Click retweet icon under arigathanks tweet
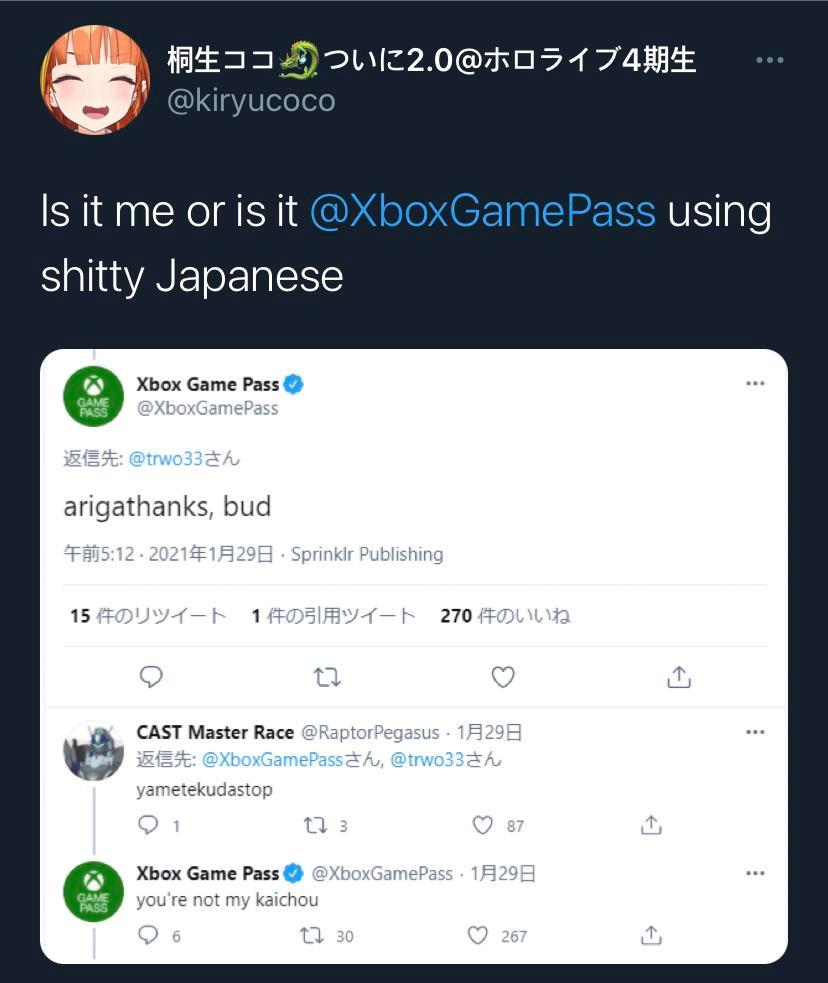 click(x=327, y=678)
